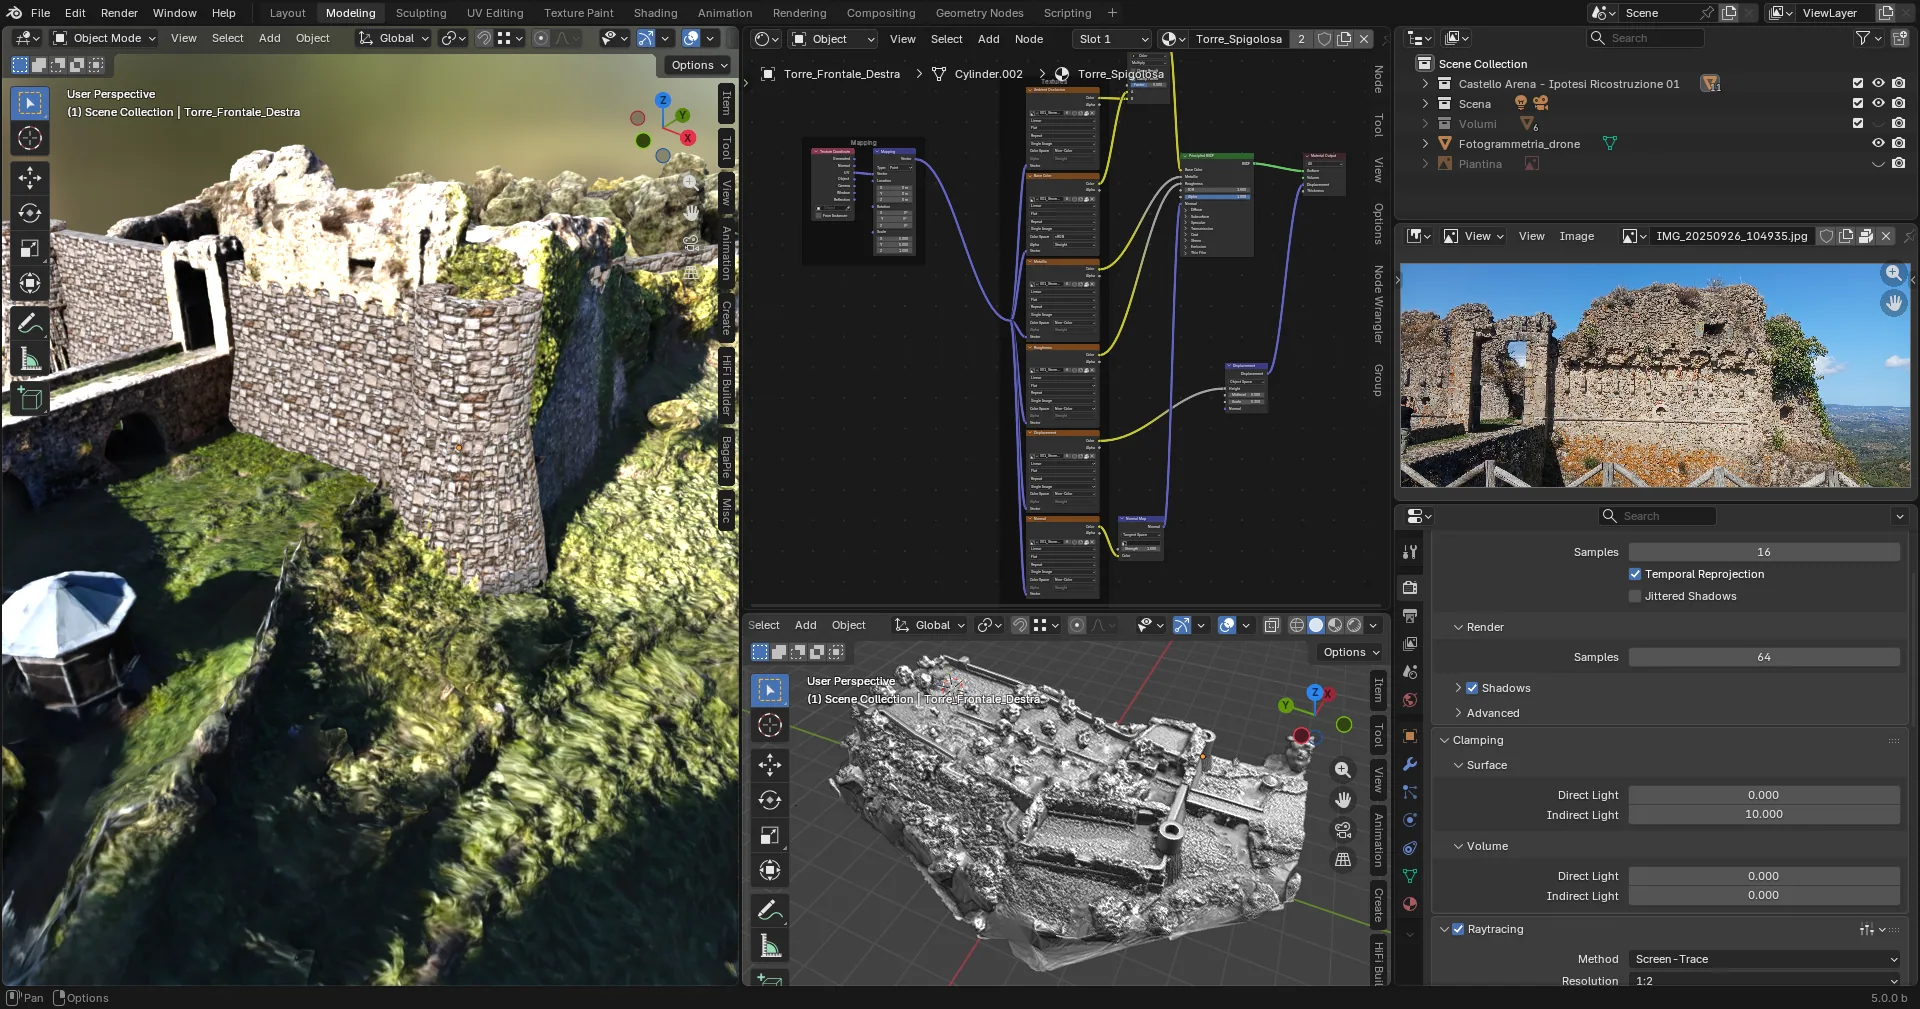
Task: Select the Cursor tool in left viewport
Action: pyautogui.click(x=30, y=138)
